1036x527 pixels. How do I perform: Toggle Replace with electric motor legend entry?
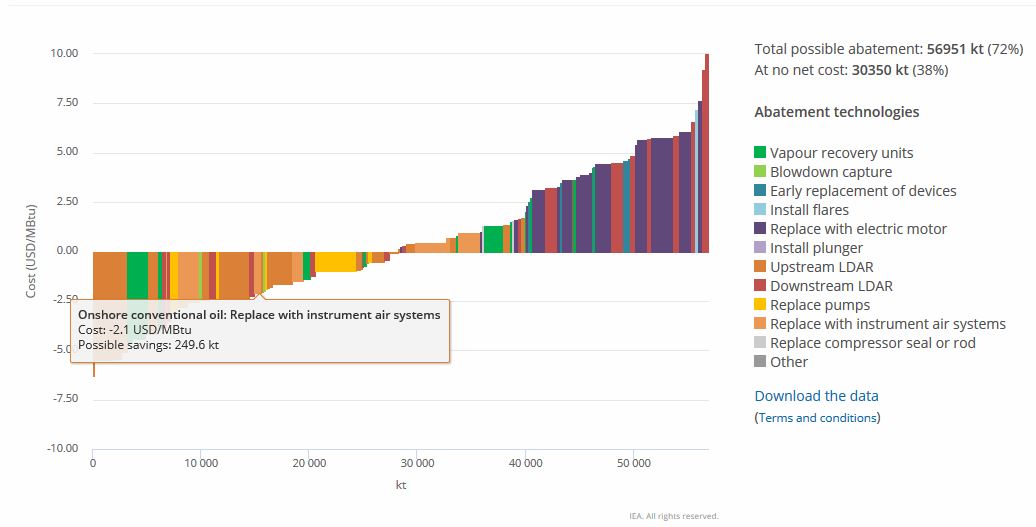point(858,229)
